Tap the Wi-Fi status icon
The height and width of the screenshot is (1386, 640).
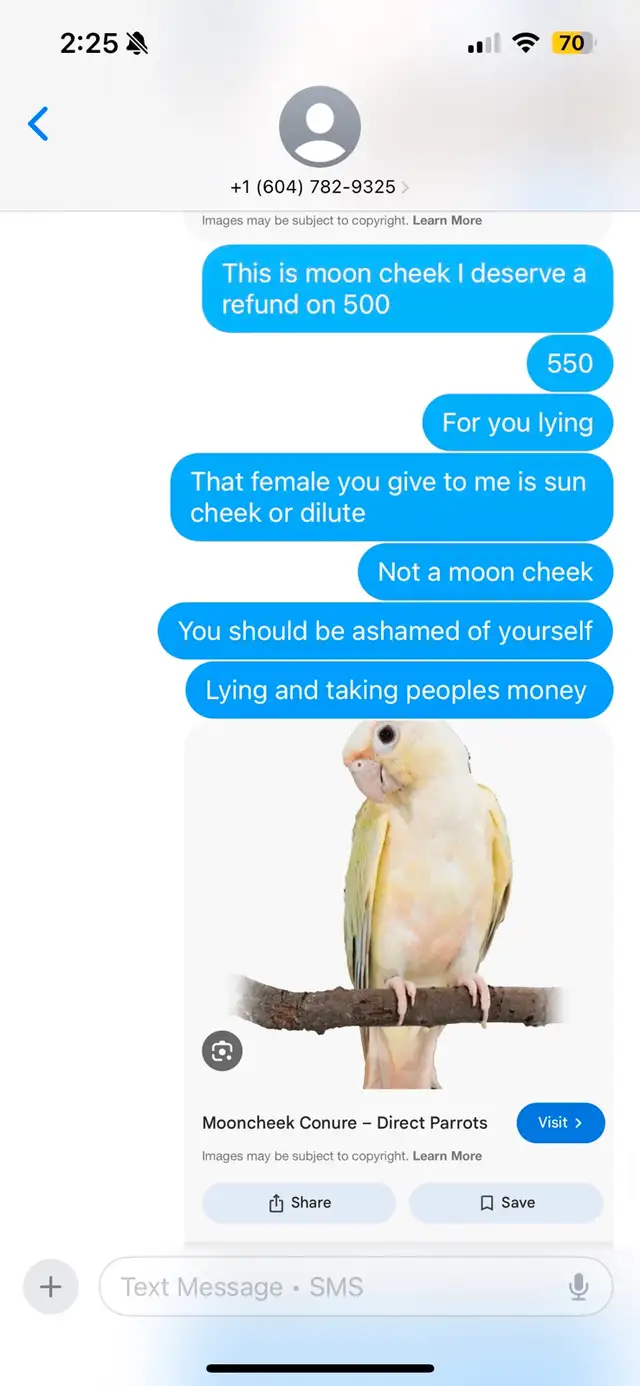click(526, 43)
